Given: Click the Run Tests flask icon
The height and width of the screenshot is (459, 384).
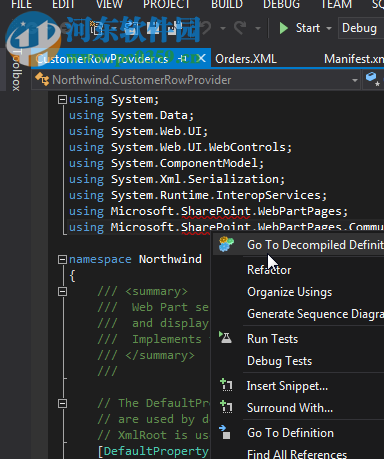Looking at the screenshot, I should click(x=226, y=338).
